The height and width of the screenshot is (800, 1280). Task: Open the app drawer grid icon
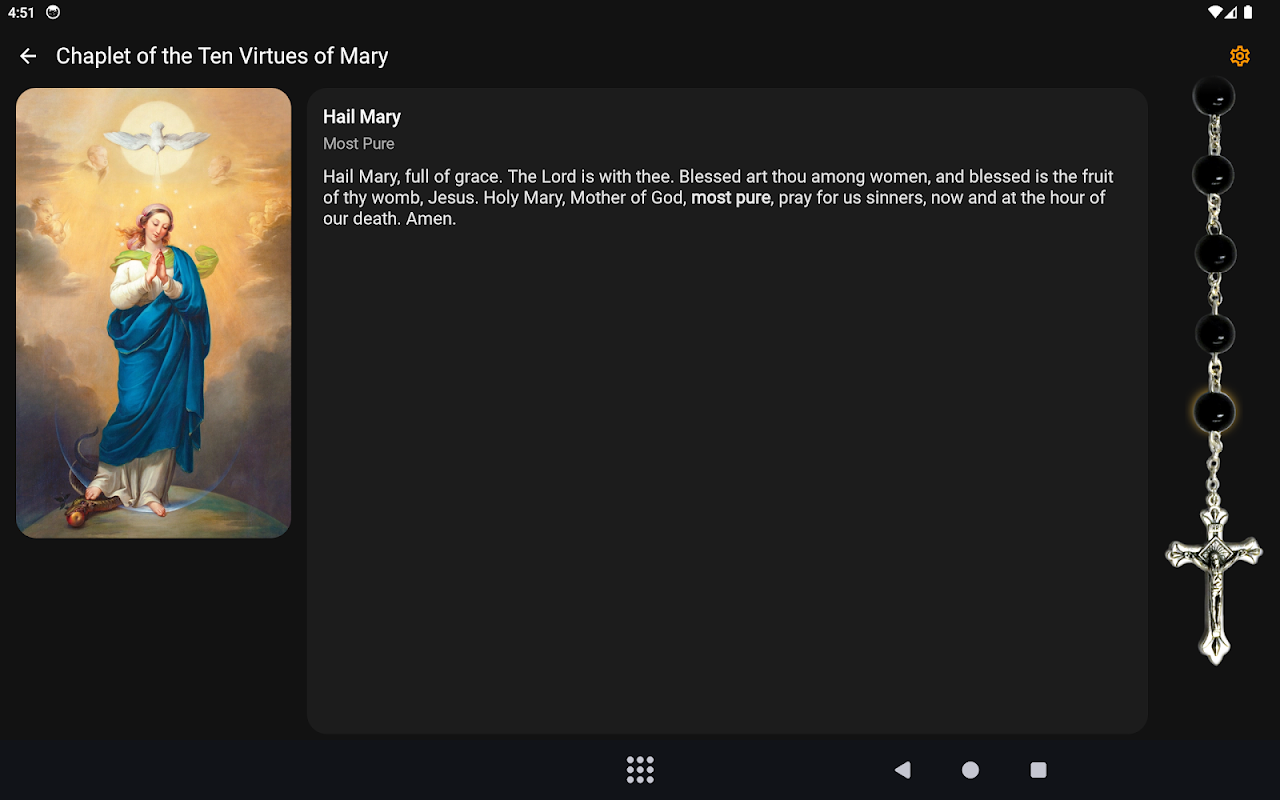pos(640,769)
